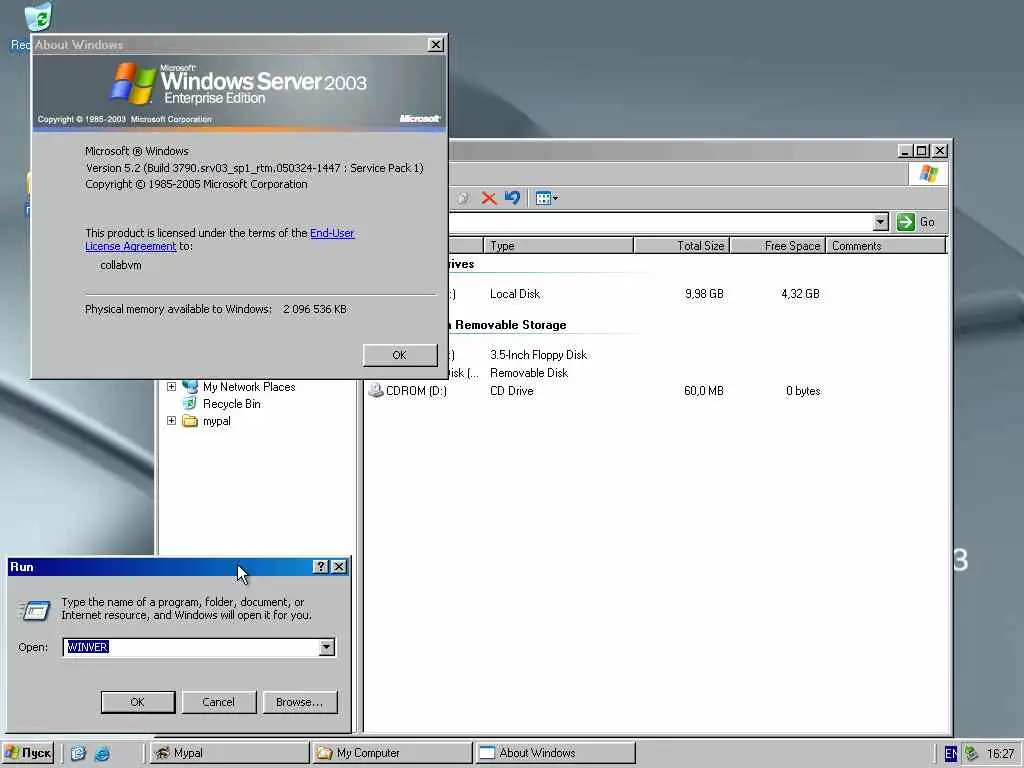The width and height of the screenshot is (1024, 768).
Task: Open Recycle Bin desktop icon
Action: (37, 18)
